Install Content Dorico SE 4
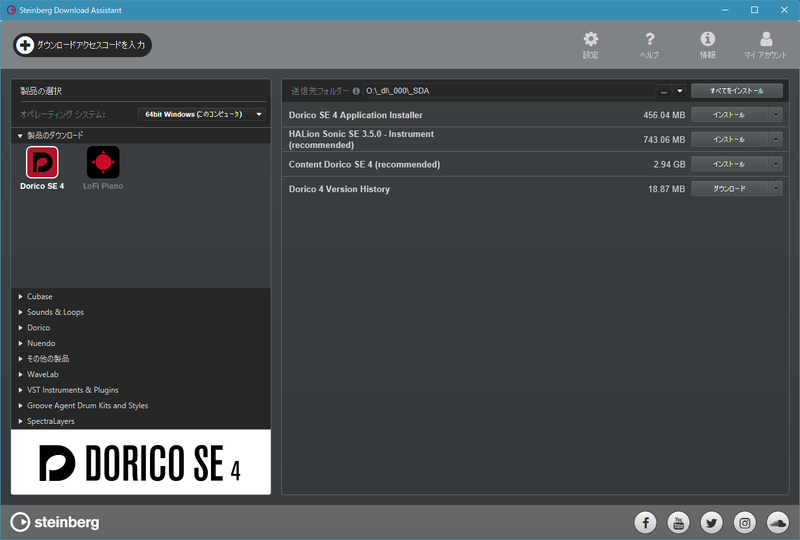Image resolution: width=800 pixels, height=540 pixels. (729, 164)
